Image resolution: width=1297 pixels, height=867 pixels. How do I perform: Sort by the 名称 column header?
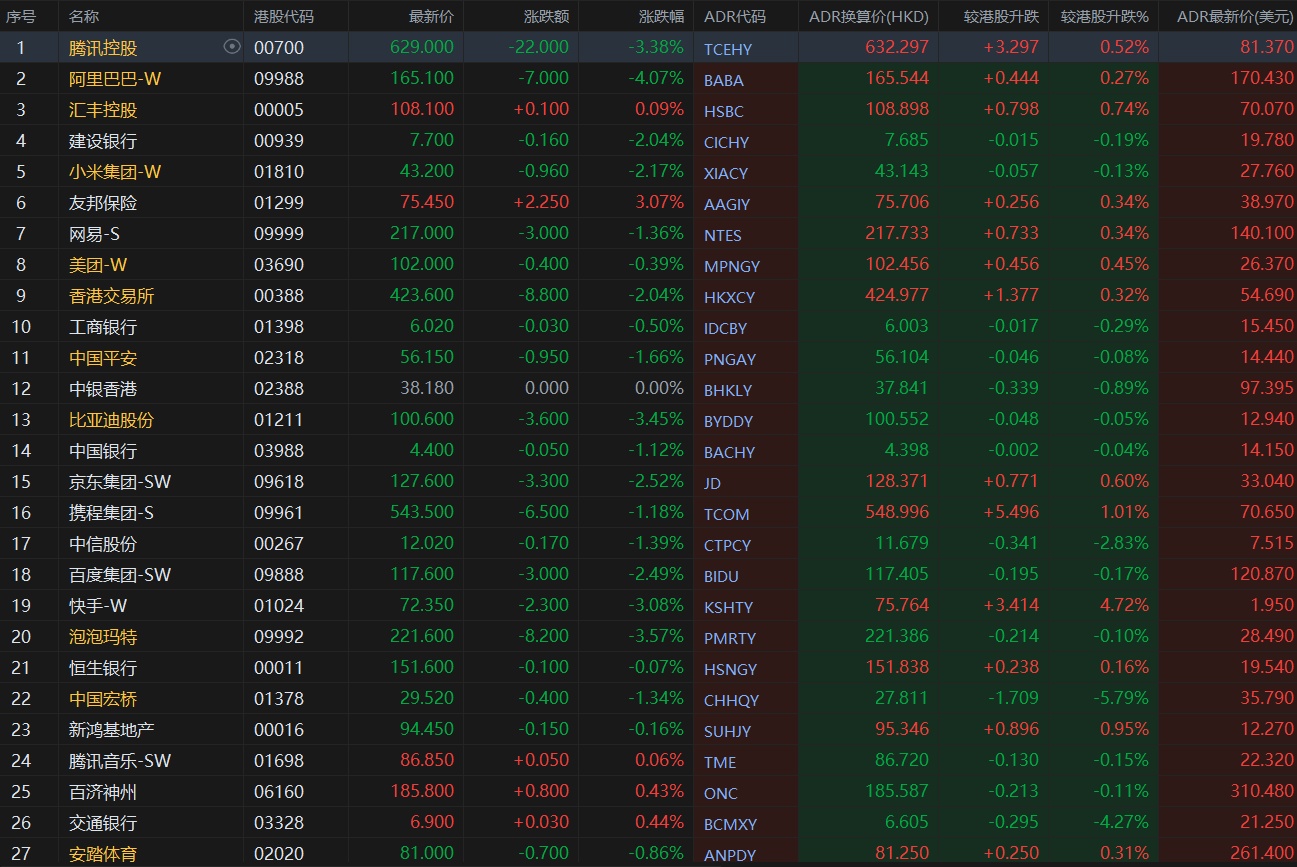click(84, 16)
